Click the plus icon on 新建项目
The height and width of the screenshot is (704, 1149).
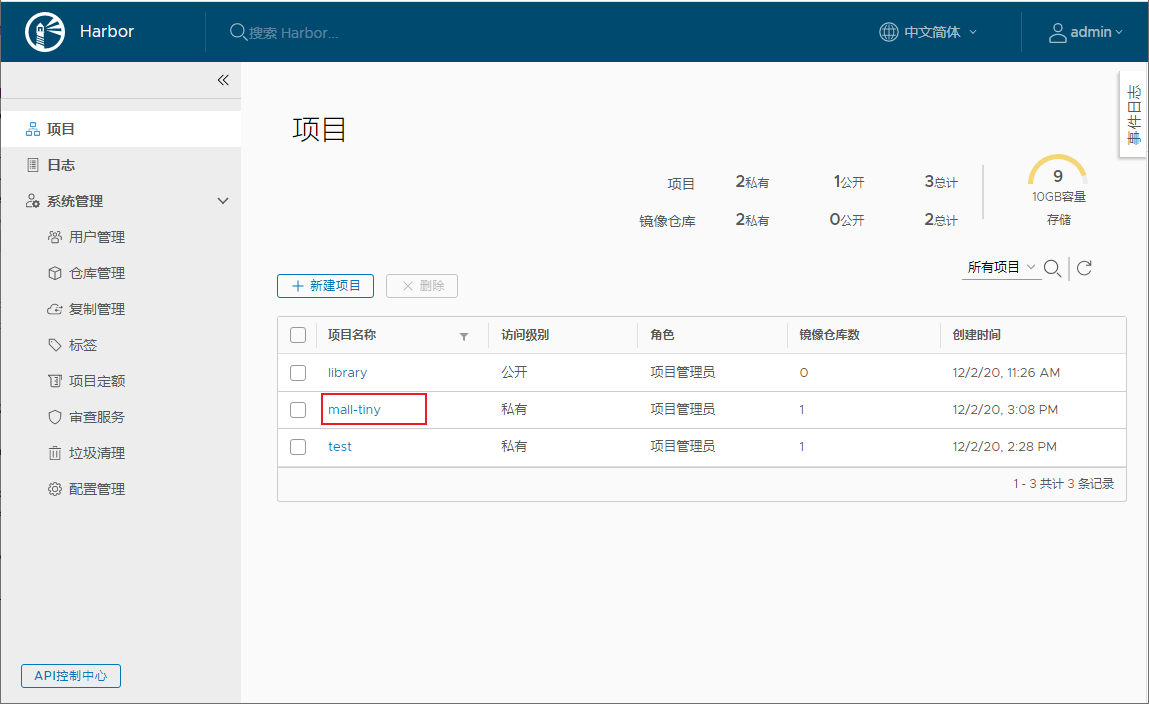[298, 286]
